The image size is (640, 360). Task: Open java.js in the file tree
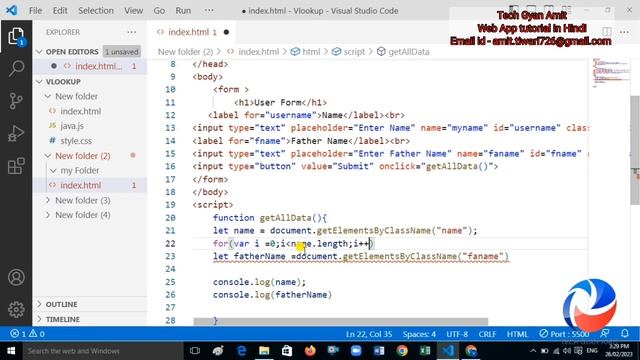pyautogui.click(x=90, y=126)
